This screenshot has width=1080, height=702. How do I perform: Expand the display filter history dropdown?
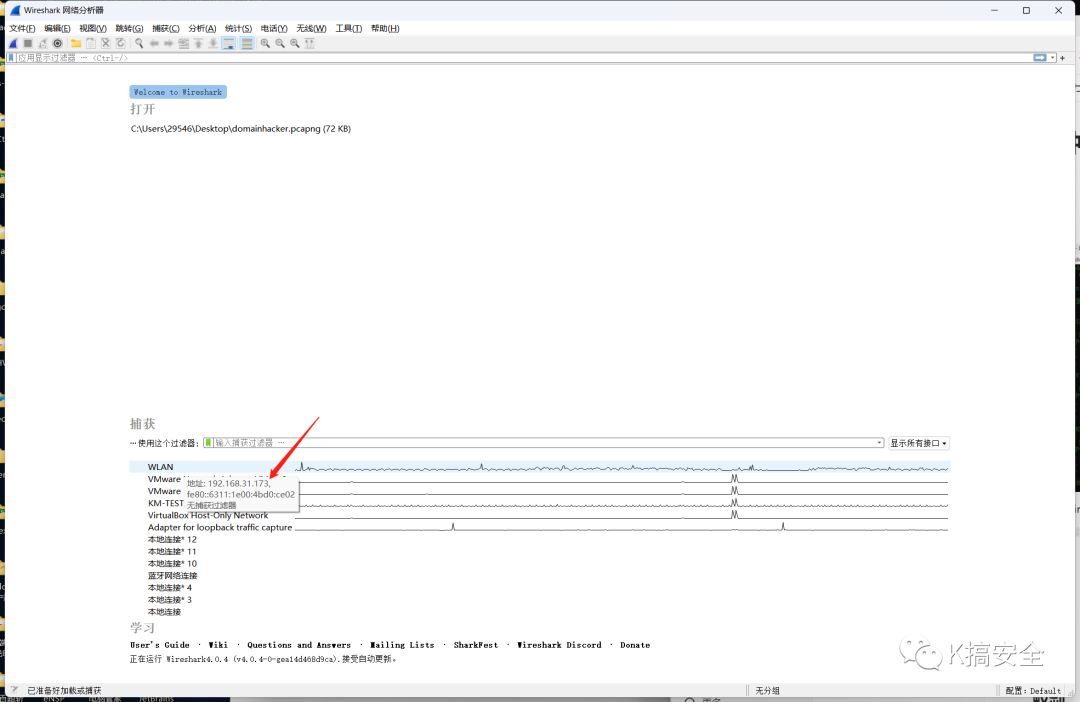pyautogui.click(x=1052, y=58)
